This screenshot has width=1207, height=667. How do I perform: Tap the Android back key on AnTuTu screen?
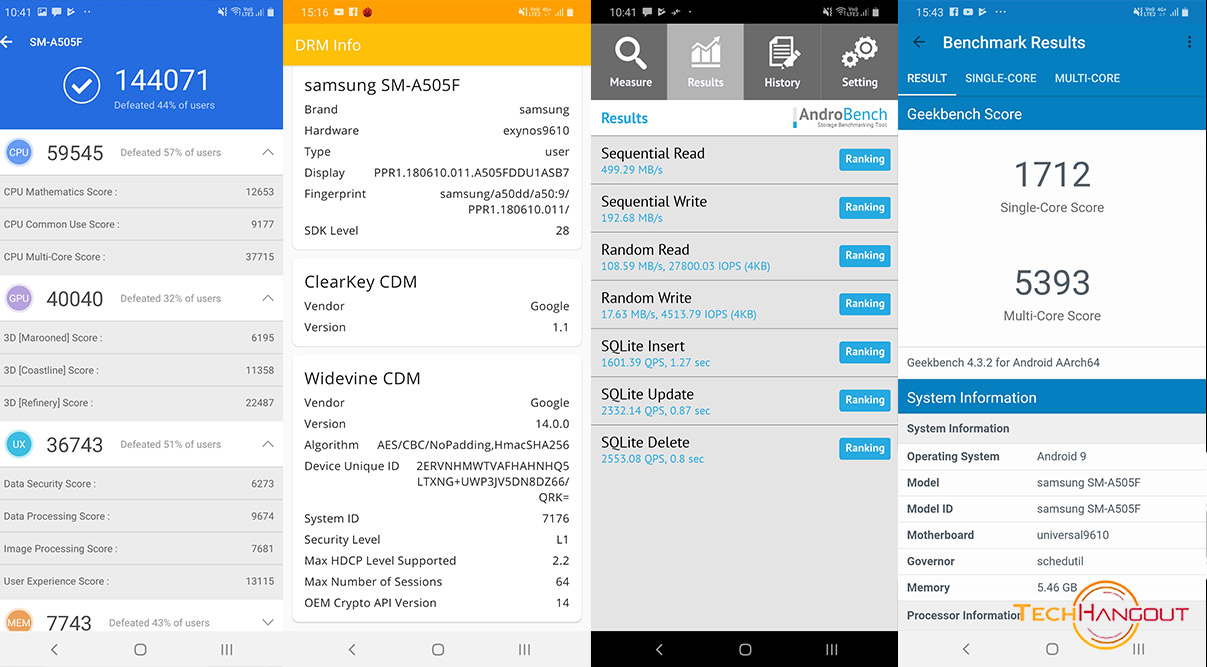coord(54,649)
